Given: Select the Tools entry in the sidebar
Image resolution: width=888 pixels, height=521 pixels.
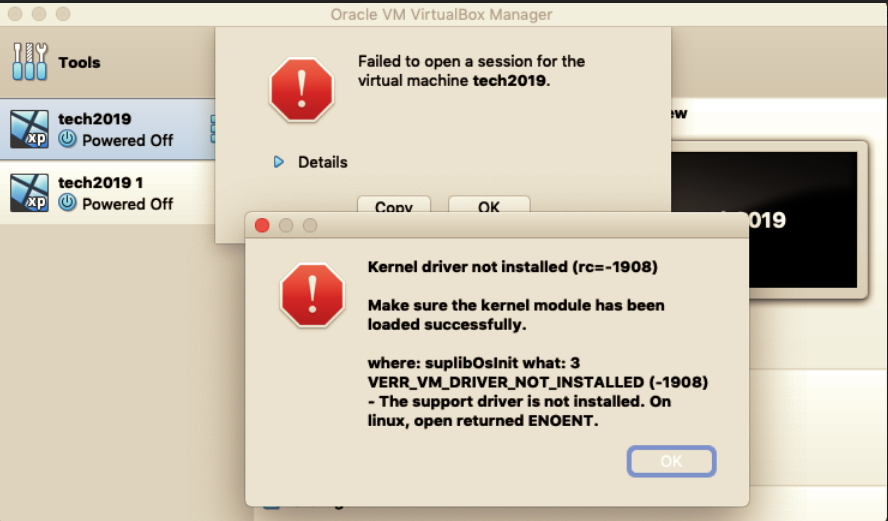Looking at the screenshot, I should tap(108, 62).
